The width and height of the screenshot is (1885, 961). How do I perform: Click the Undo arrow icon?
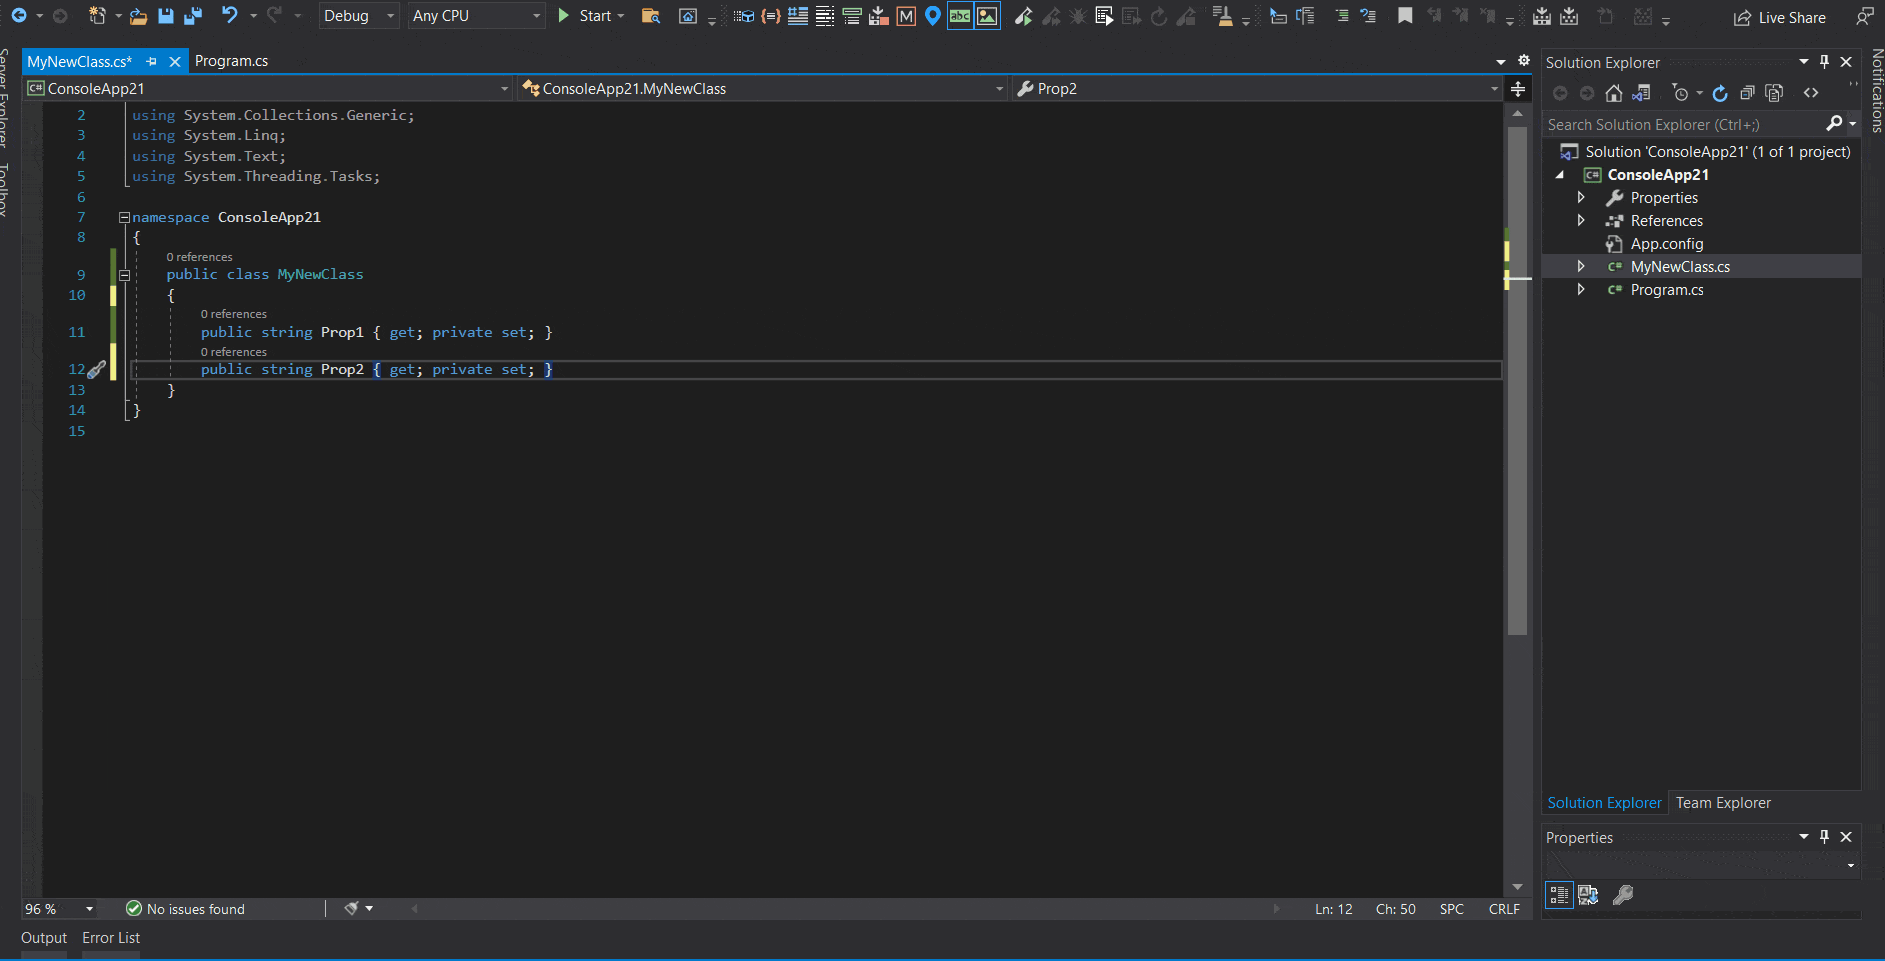click(230, 16)
